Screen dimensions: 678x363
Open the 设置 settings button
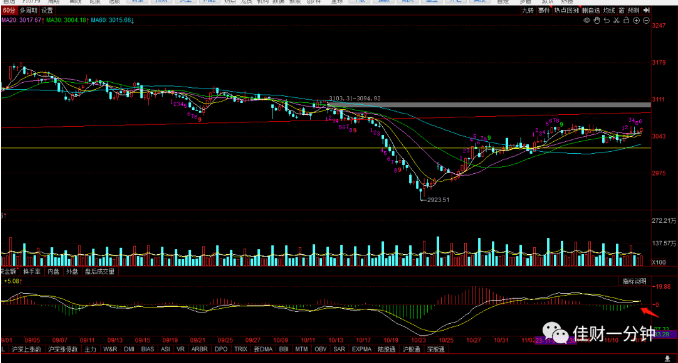click(48, 10)
